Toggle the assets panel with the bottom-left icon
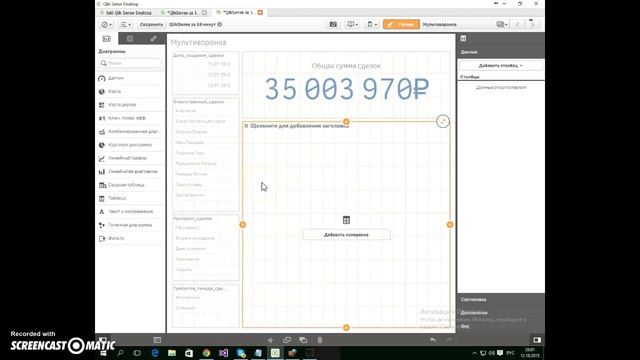 [103, 340]
